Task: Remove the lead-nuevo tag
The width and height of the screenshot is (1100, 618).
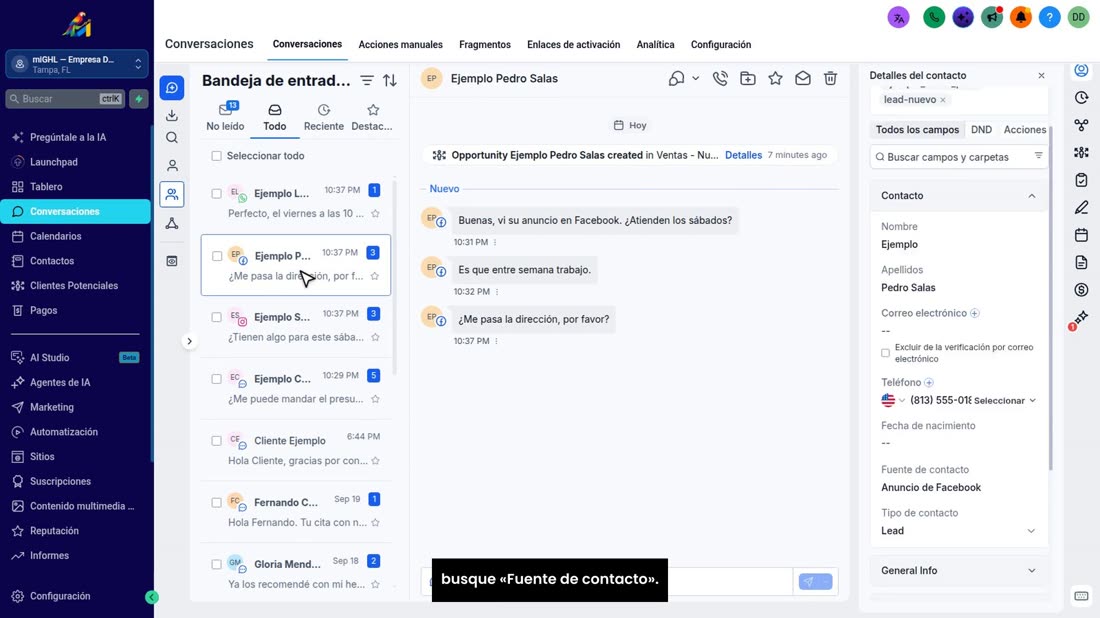Action: click(x=943, y=100)
